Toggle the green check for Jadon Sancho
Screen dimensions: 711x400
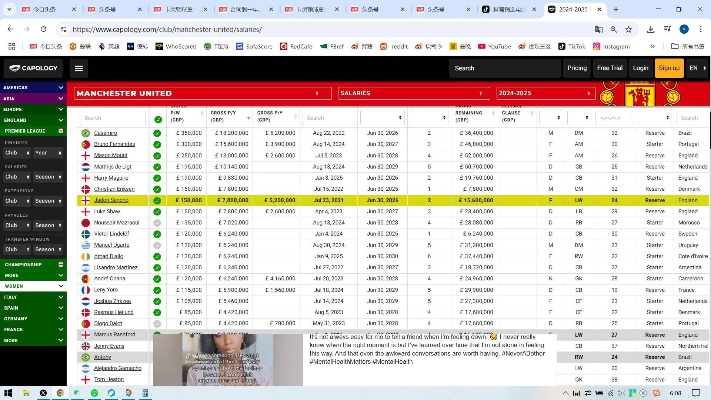[157, 200]
